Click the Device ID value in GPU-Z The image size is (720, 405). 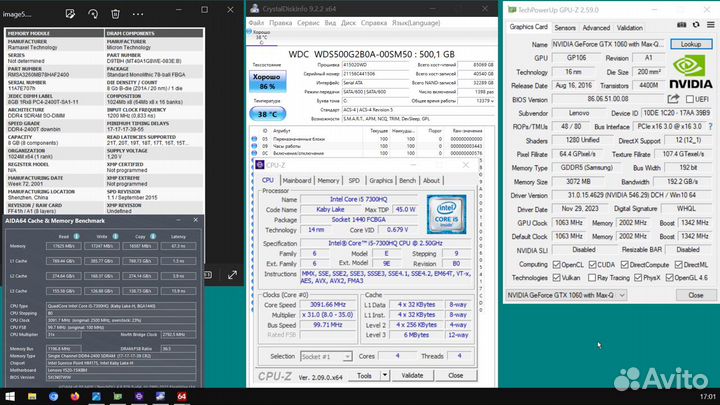click(x=677, y=112)
